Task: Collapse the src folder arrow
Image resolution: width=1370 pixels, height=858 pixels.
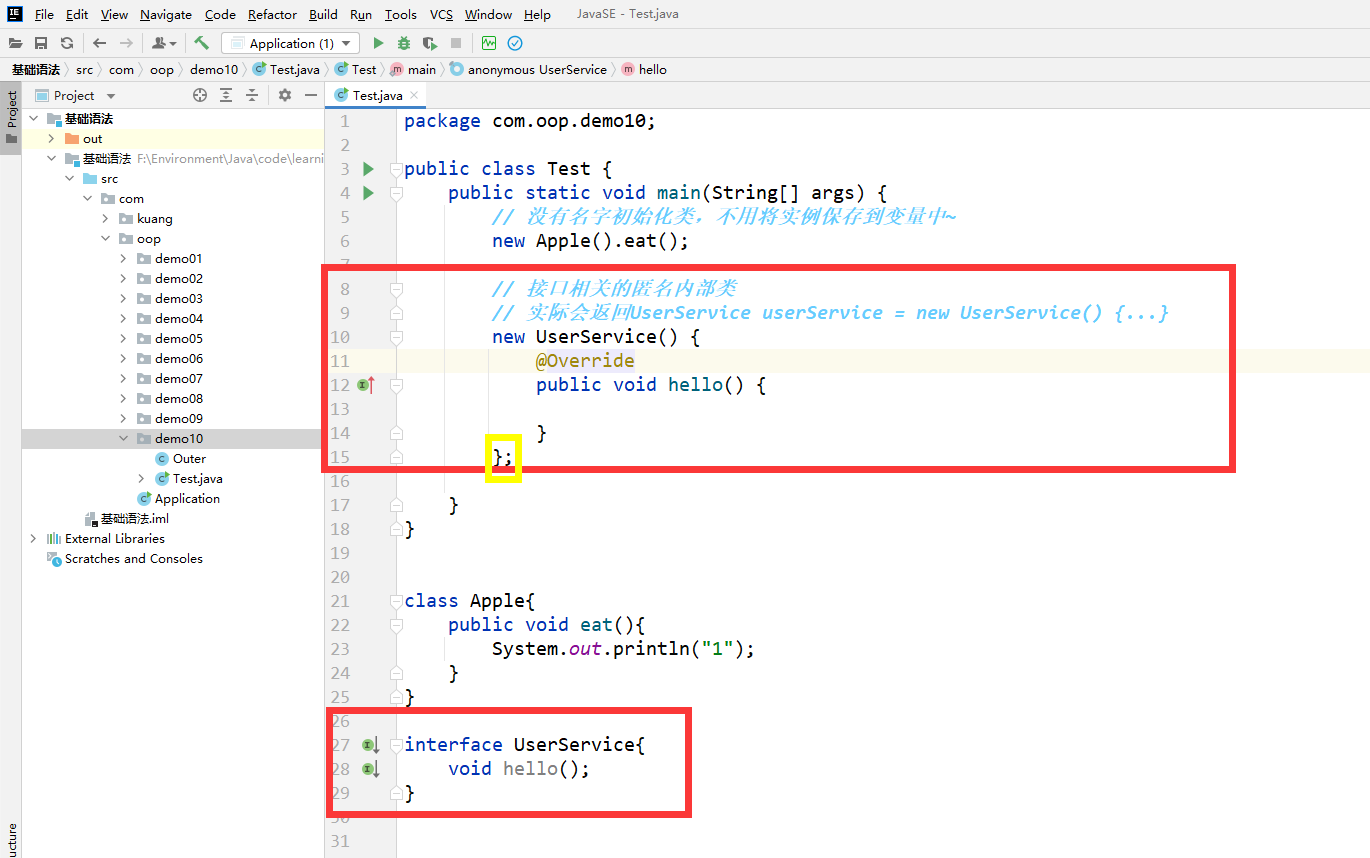Action: click(69, 178)
